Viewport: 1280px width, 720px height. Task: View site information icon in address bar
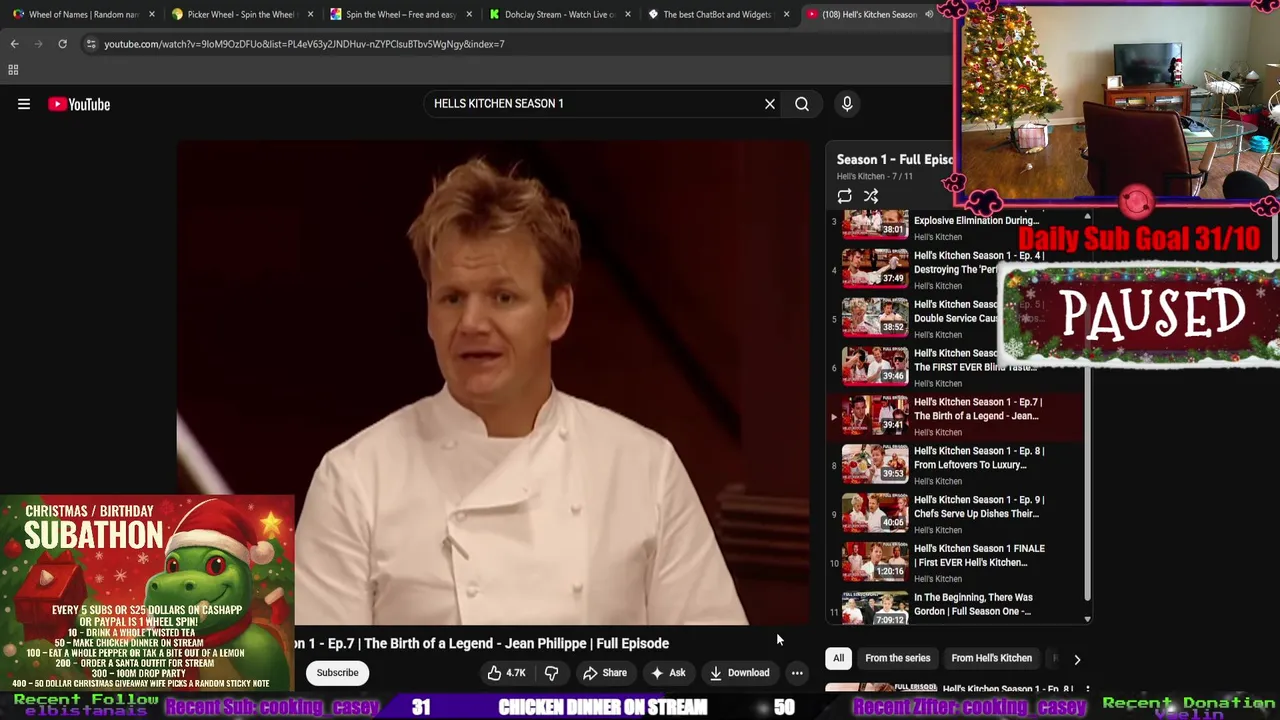pyautogui.click(x=91, y=44)
